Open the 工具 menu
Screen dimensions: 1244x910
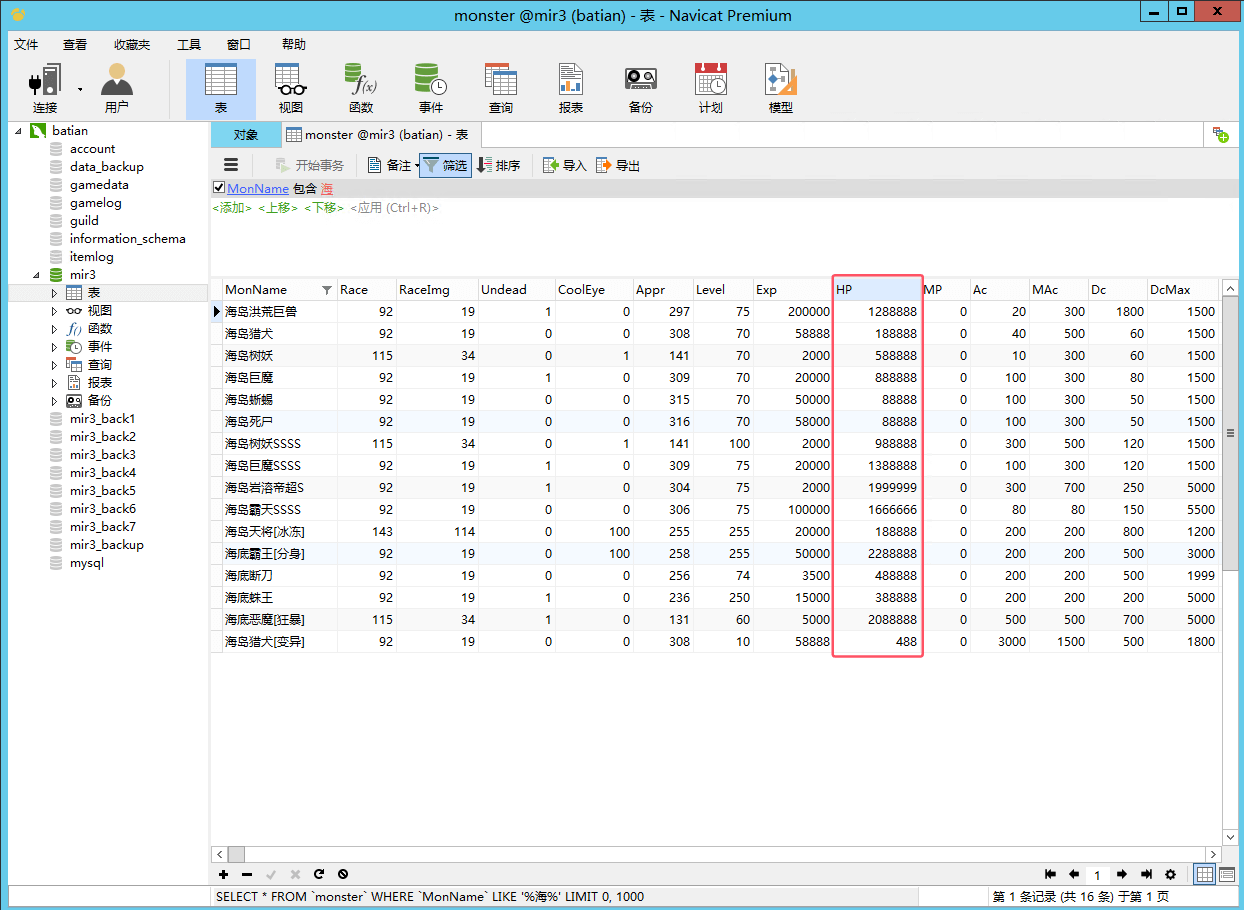(x=189, y=44)
